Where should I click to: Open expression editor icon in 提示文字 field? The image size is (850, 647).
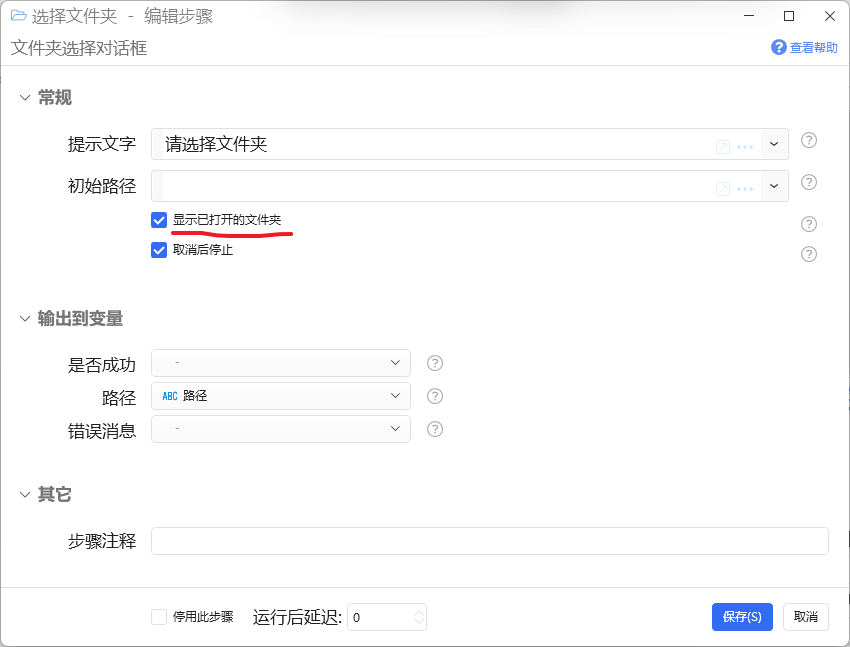click(x=723, y=147)
